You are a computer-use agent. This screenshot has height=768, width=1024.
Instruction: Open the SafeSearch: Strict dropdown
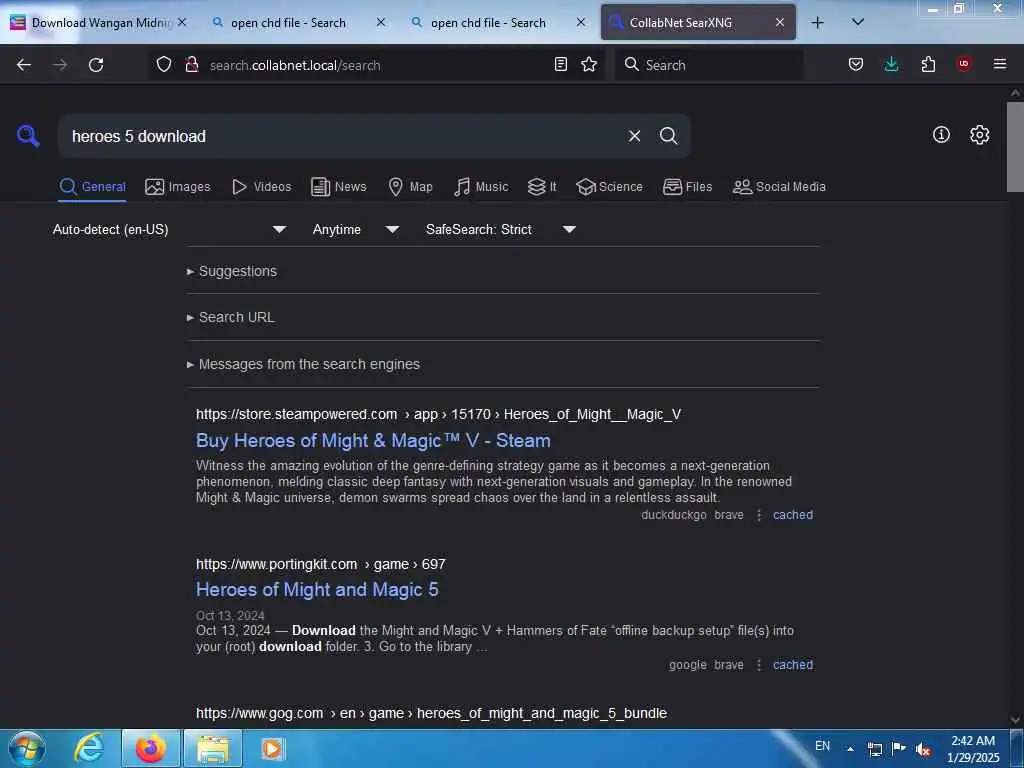coord(500,229)
